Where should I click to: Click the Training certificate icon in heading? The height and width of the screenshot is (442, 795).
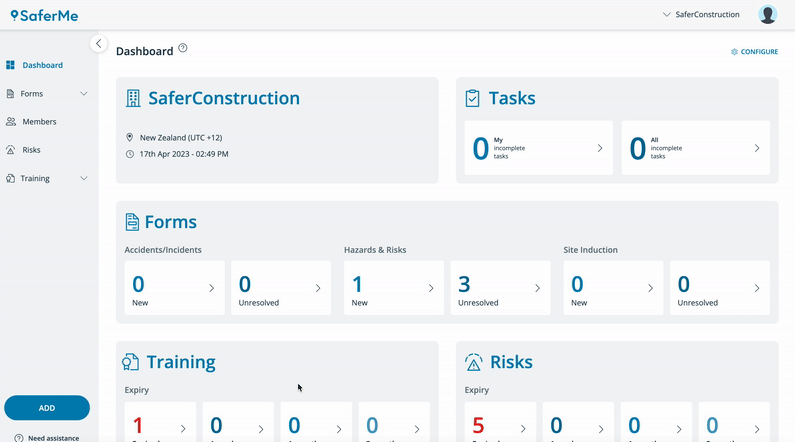[130, 362]
